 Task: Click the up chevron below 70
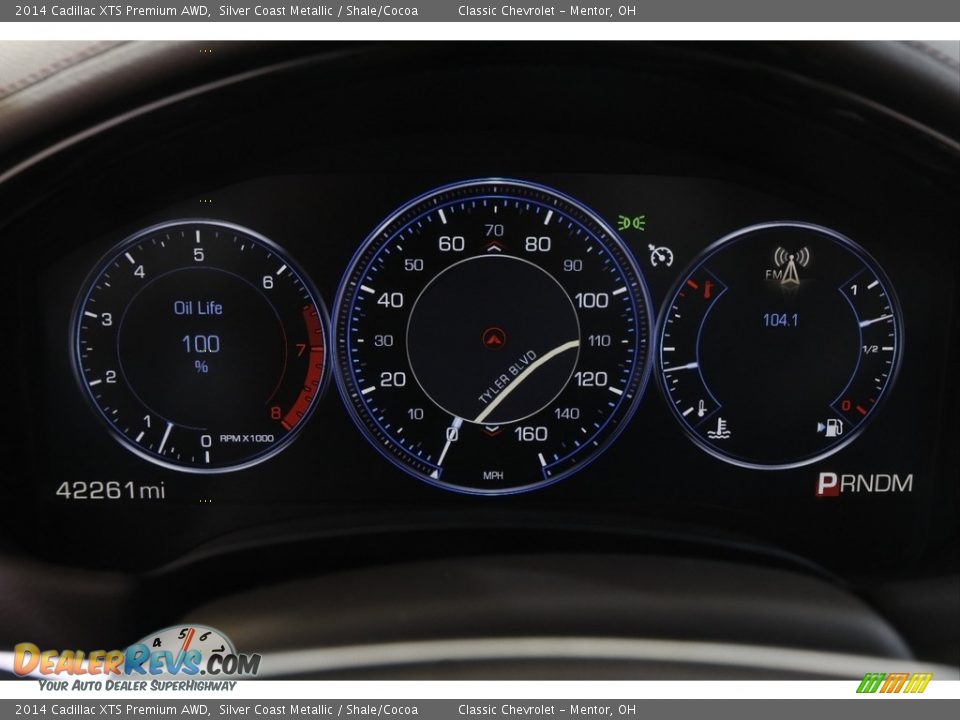point(494,247)
